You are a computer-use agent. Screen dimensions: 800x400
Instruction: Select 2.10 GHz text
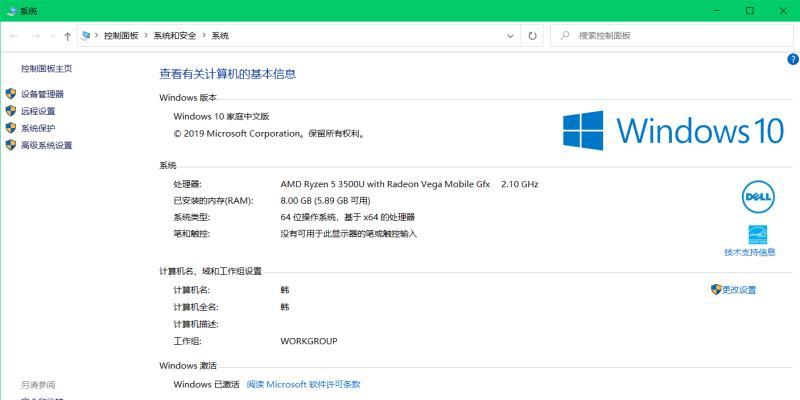[519, 184]
